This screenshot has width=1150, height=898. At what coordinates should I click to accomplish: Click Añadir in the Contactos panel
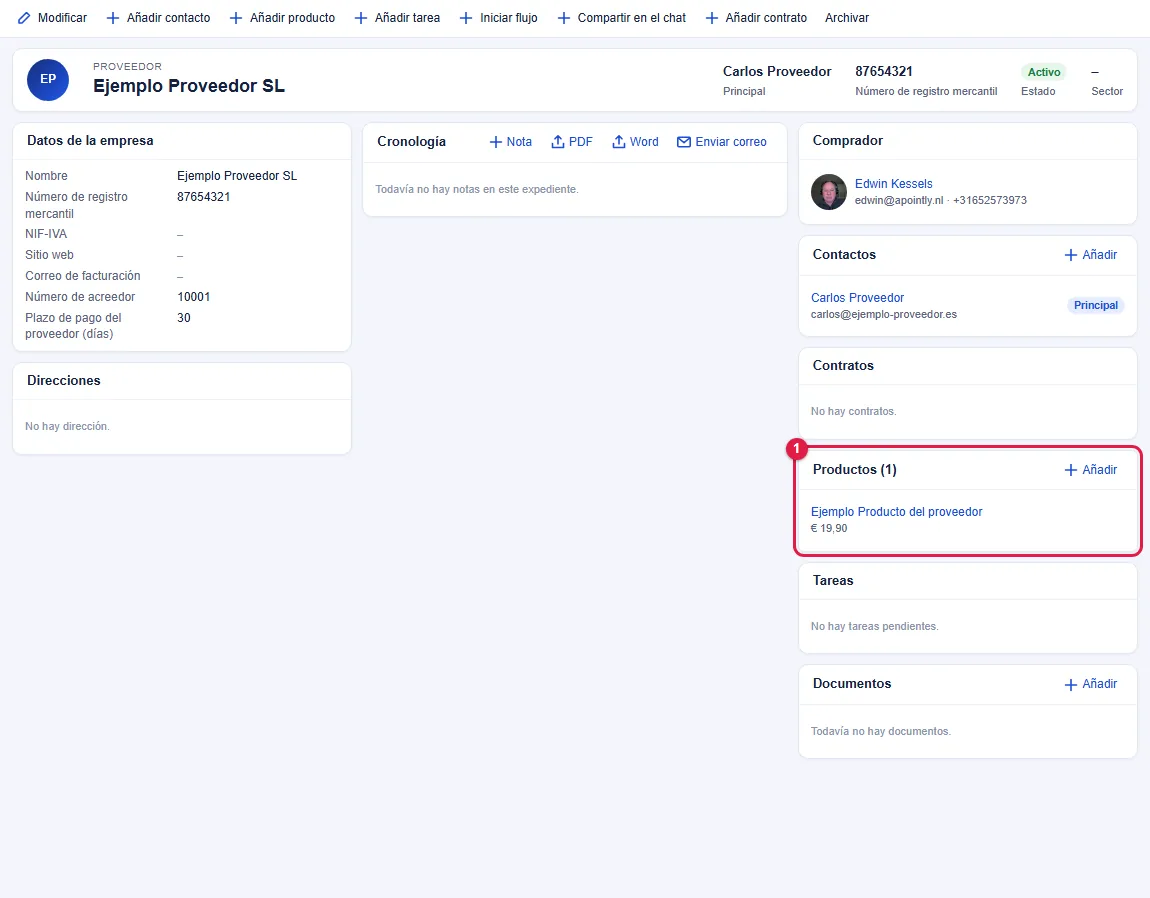point(1091,255)
